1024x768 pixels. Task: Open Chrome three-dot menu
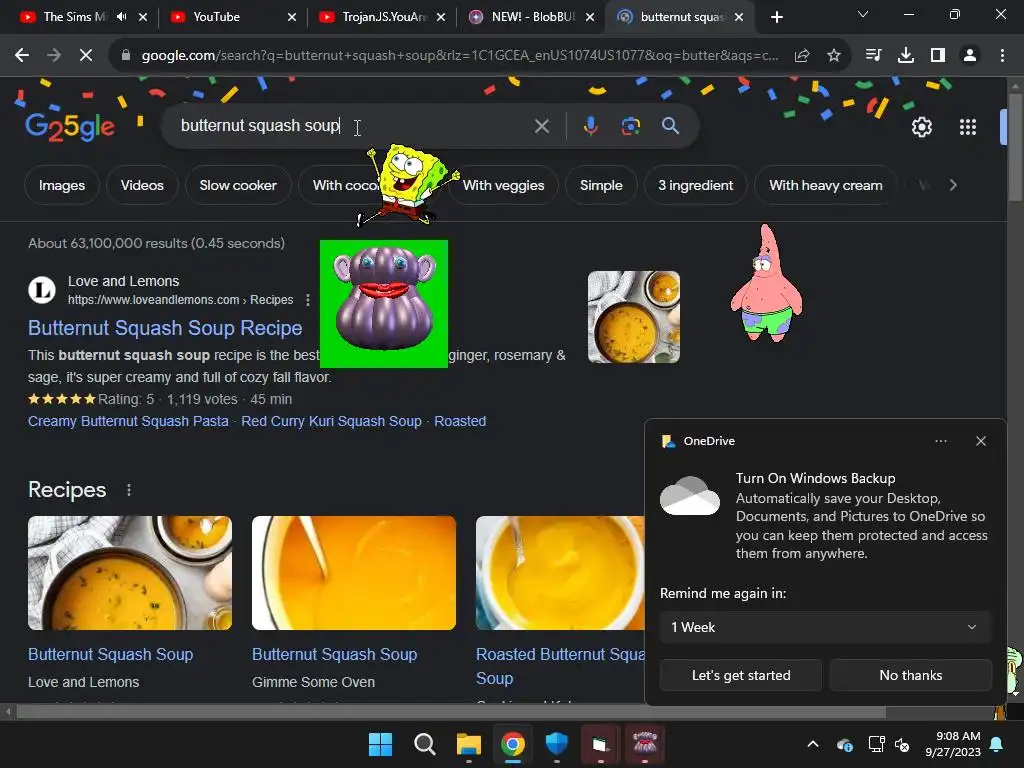[x=1002, y=56]
